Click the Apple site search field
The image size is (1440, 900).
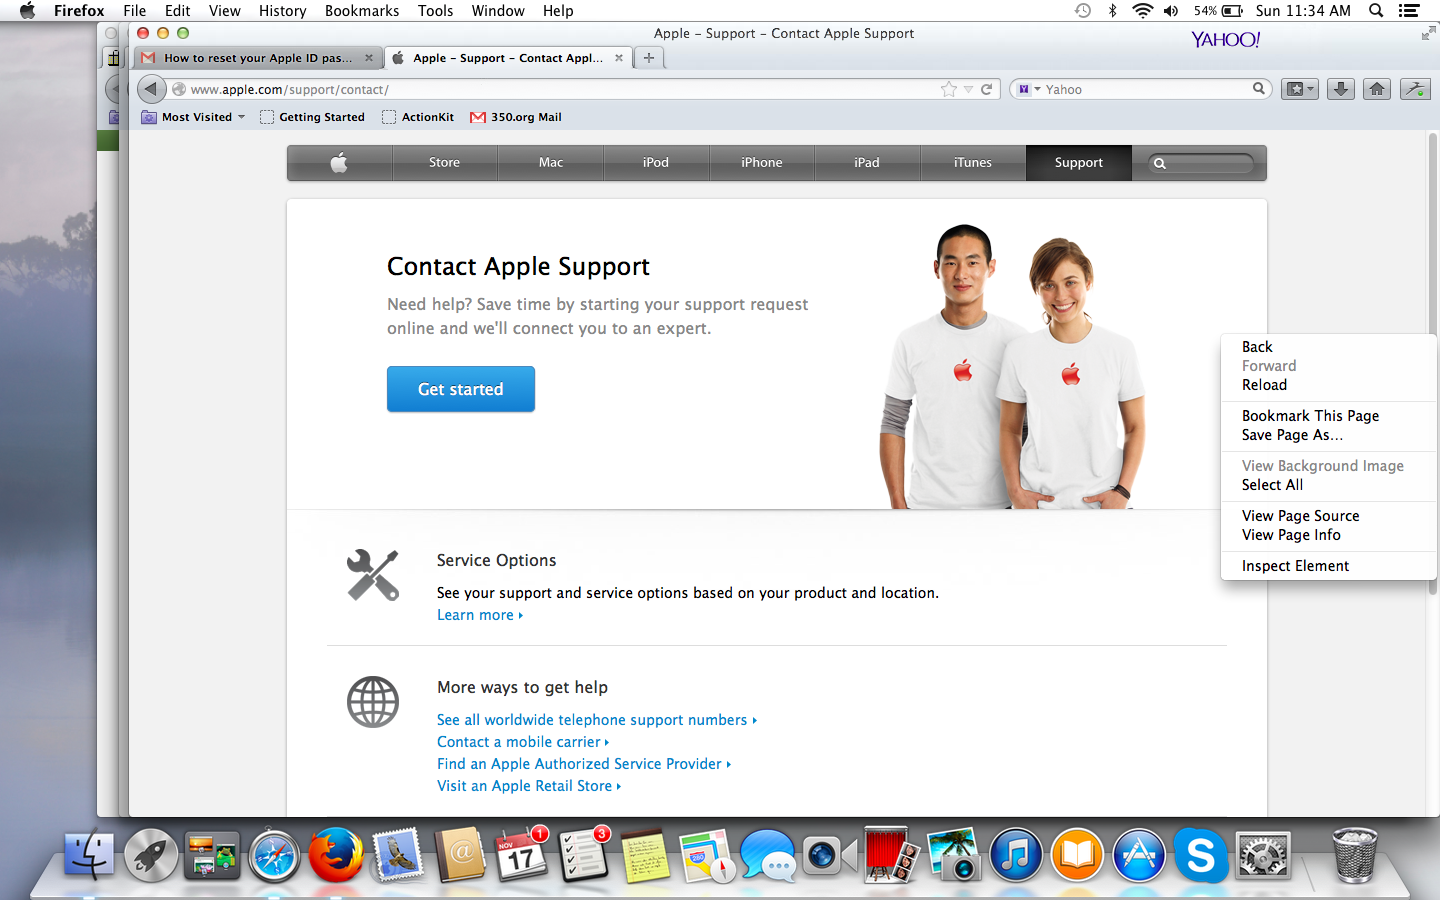(x=1200, y=163)
